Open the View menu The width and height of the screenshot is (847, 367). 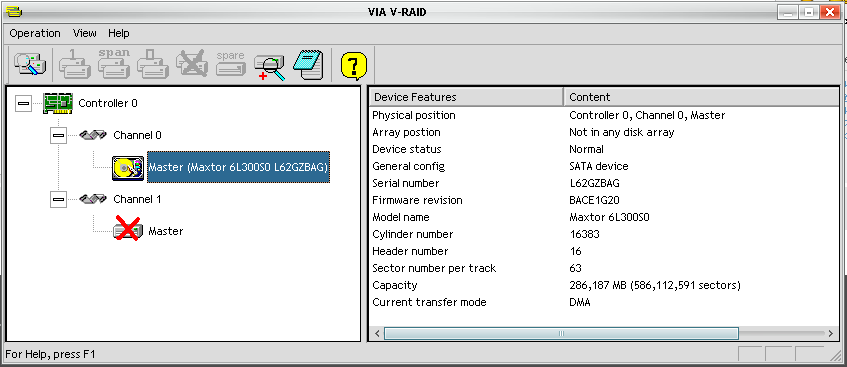tap(85, 34)
